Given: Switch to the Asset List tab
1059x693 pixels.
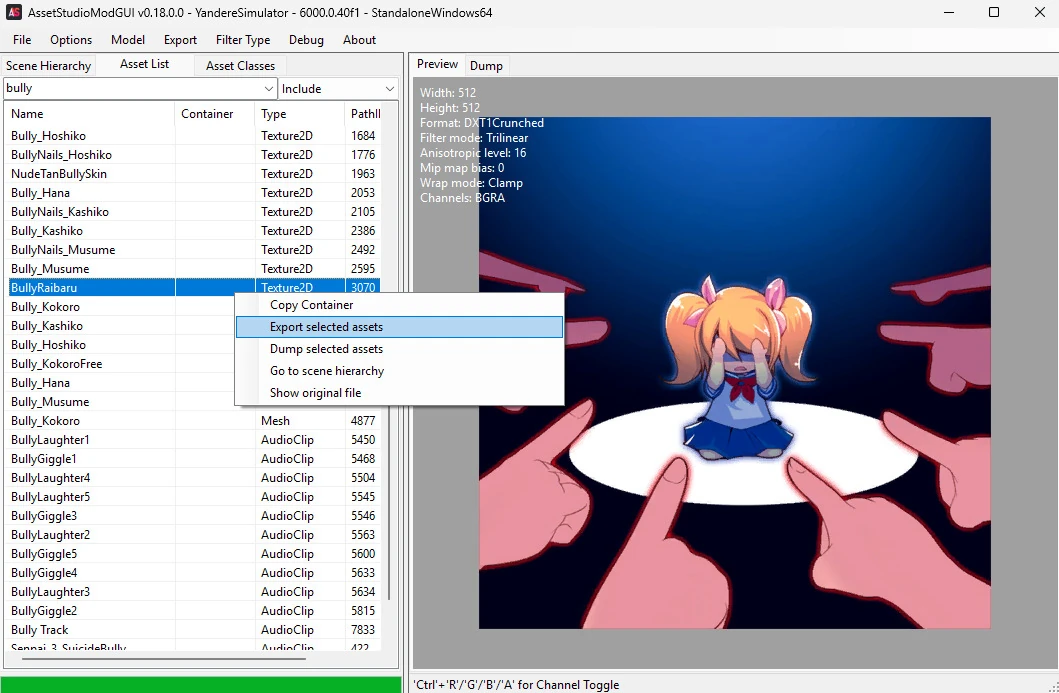Looking at the screenshot, I should (145, 64).
